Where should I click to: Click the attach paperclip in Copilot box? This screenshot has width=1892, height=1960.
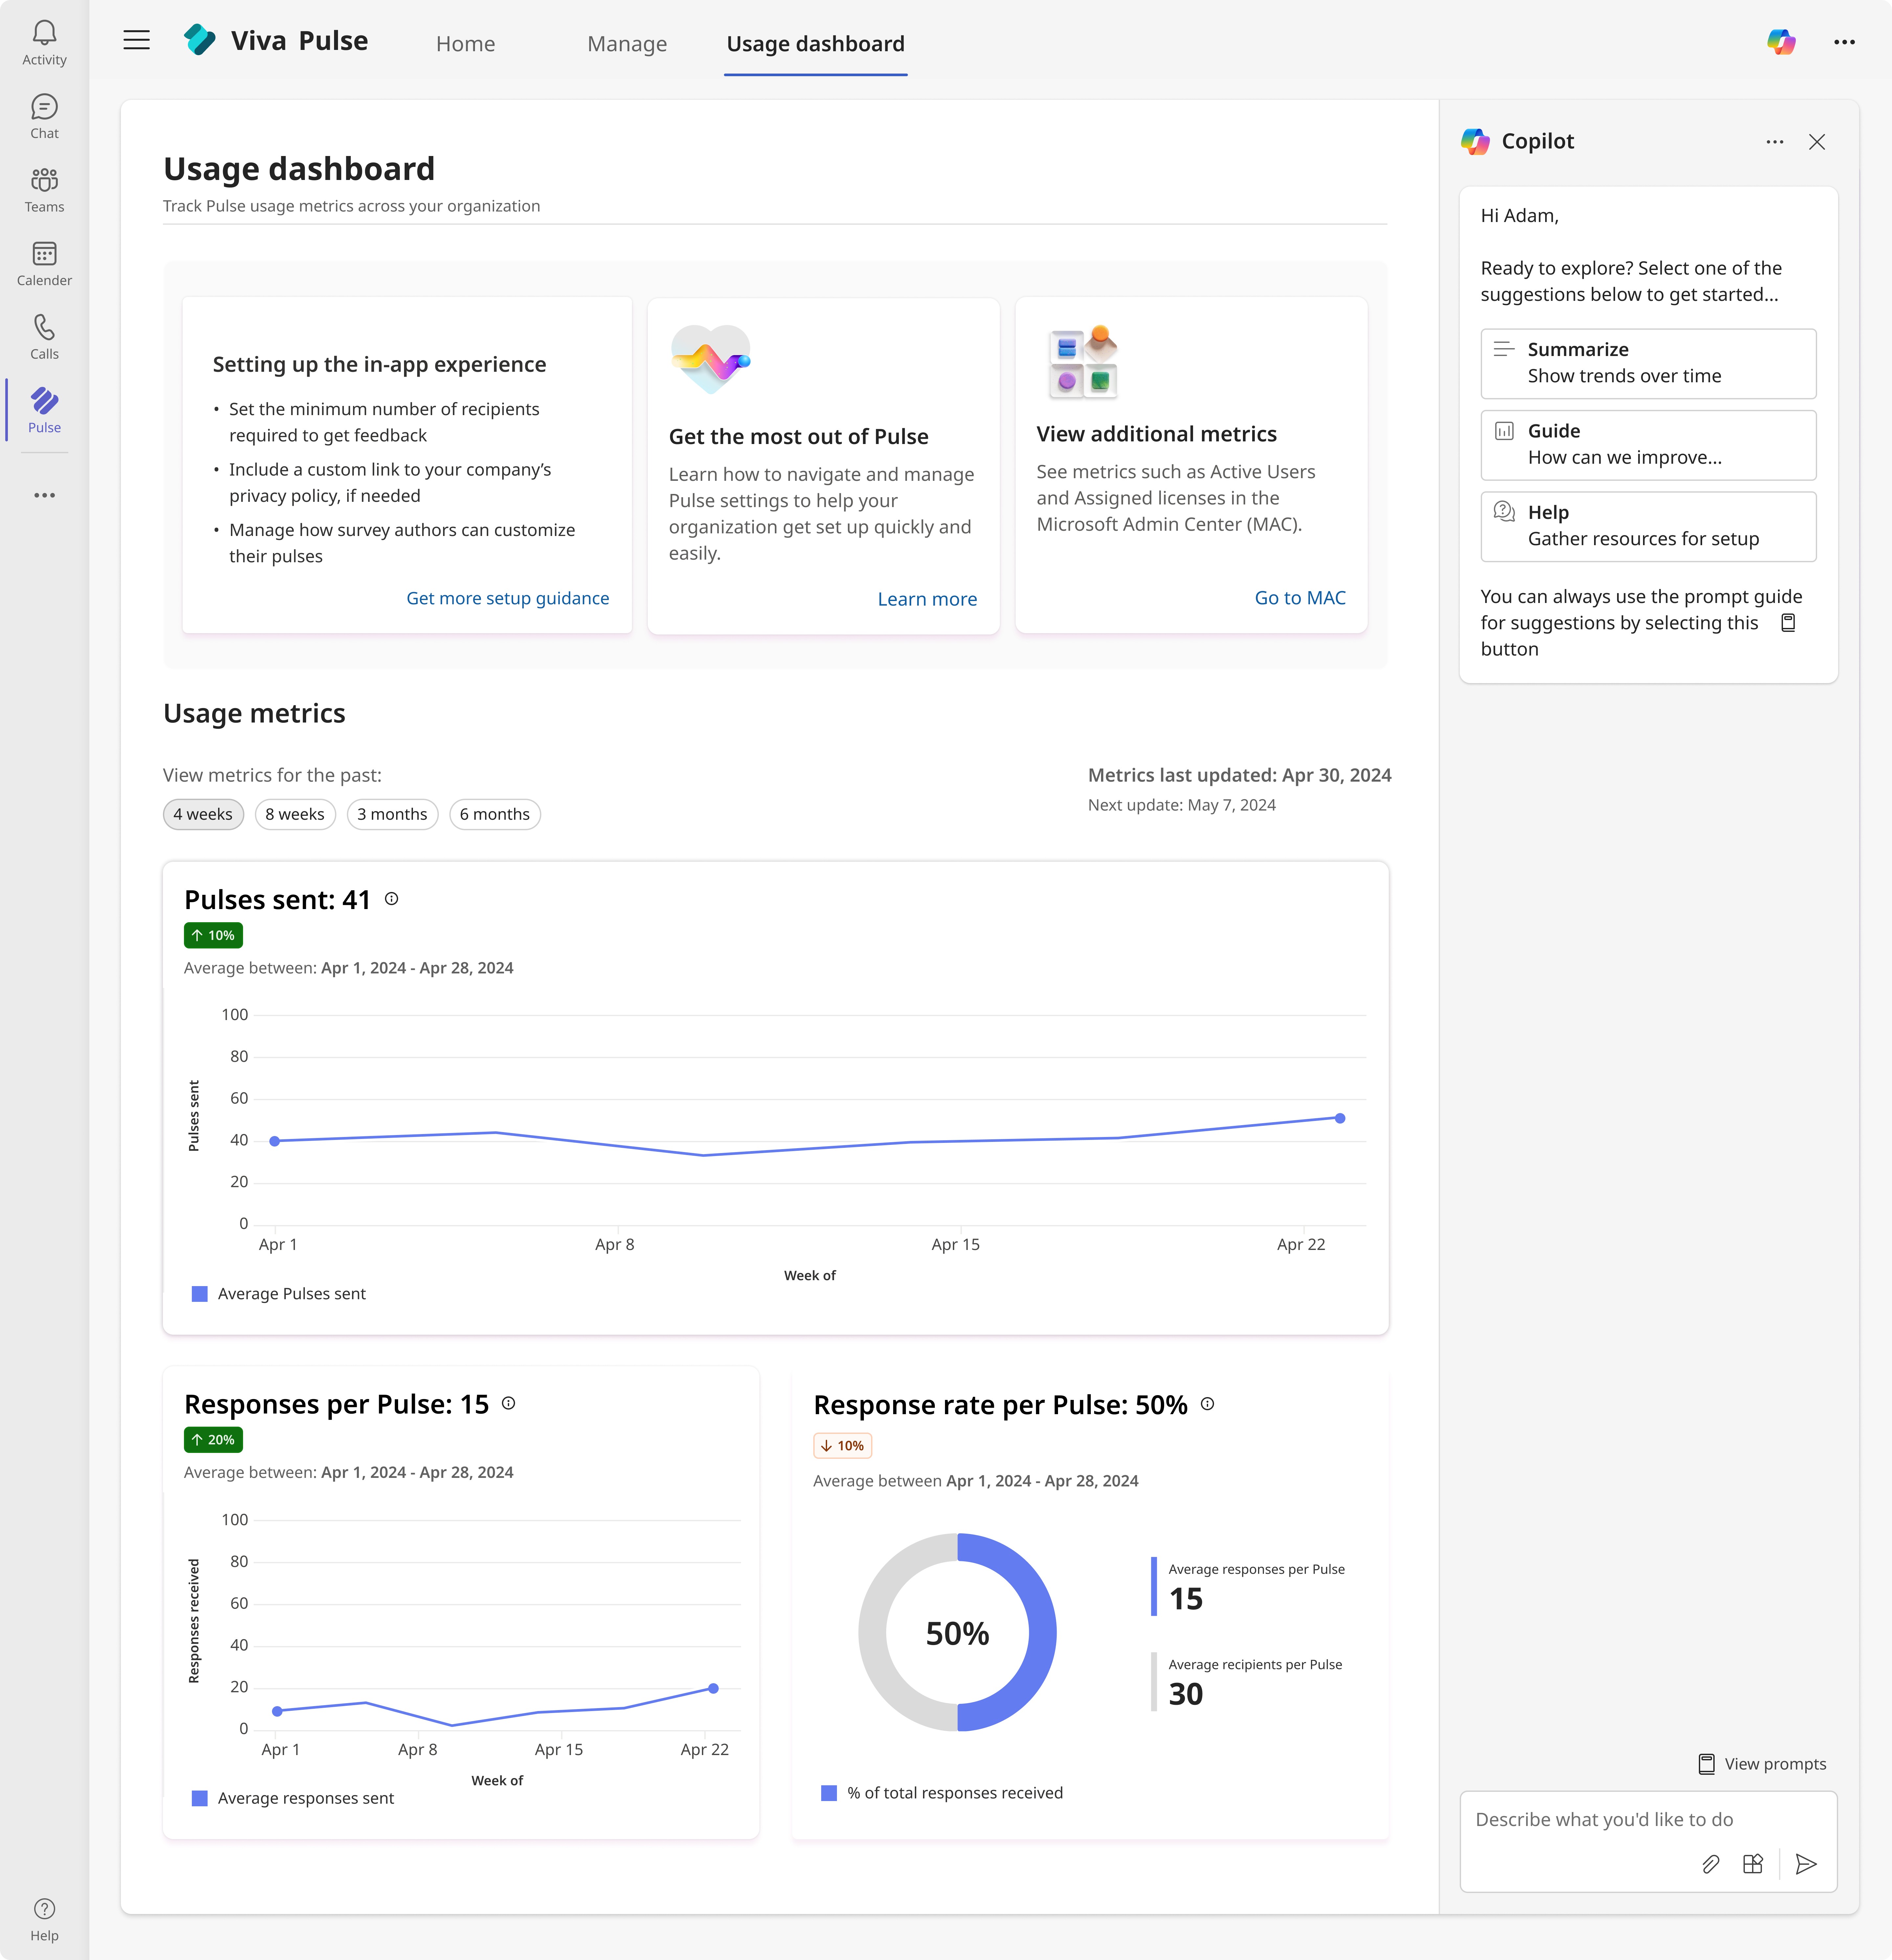click(1711, 1864)
